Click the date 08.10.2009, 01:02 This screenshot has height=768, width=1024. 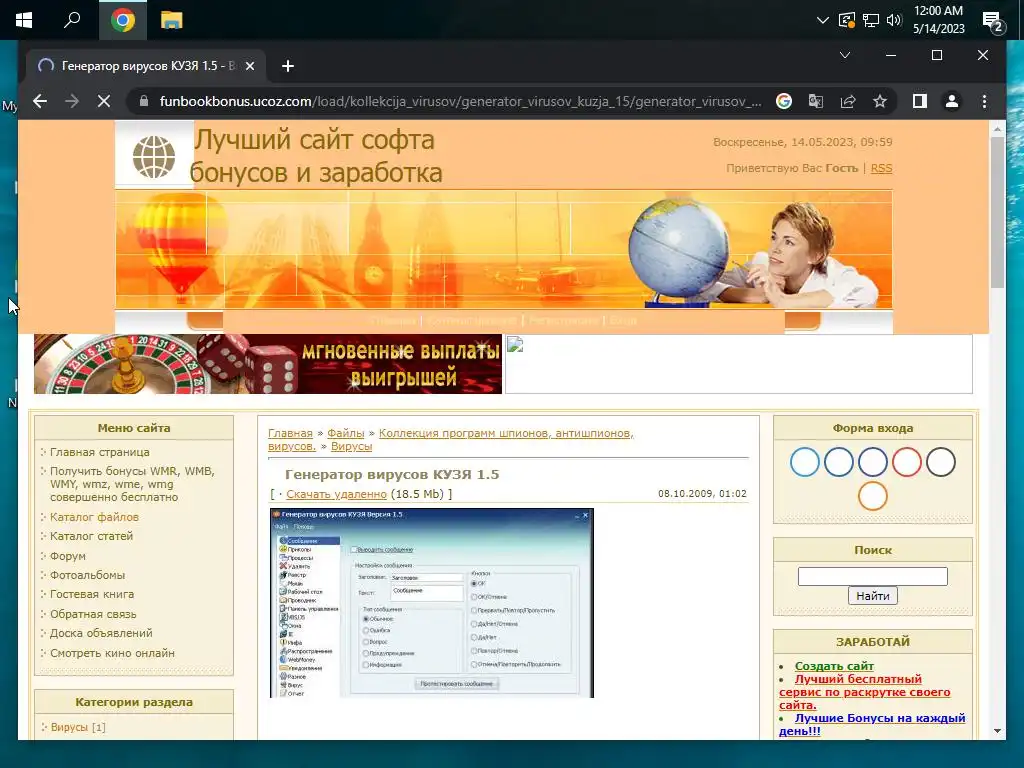[702, 494]
